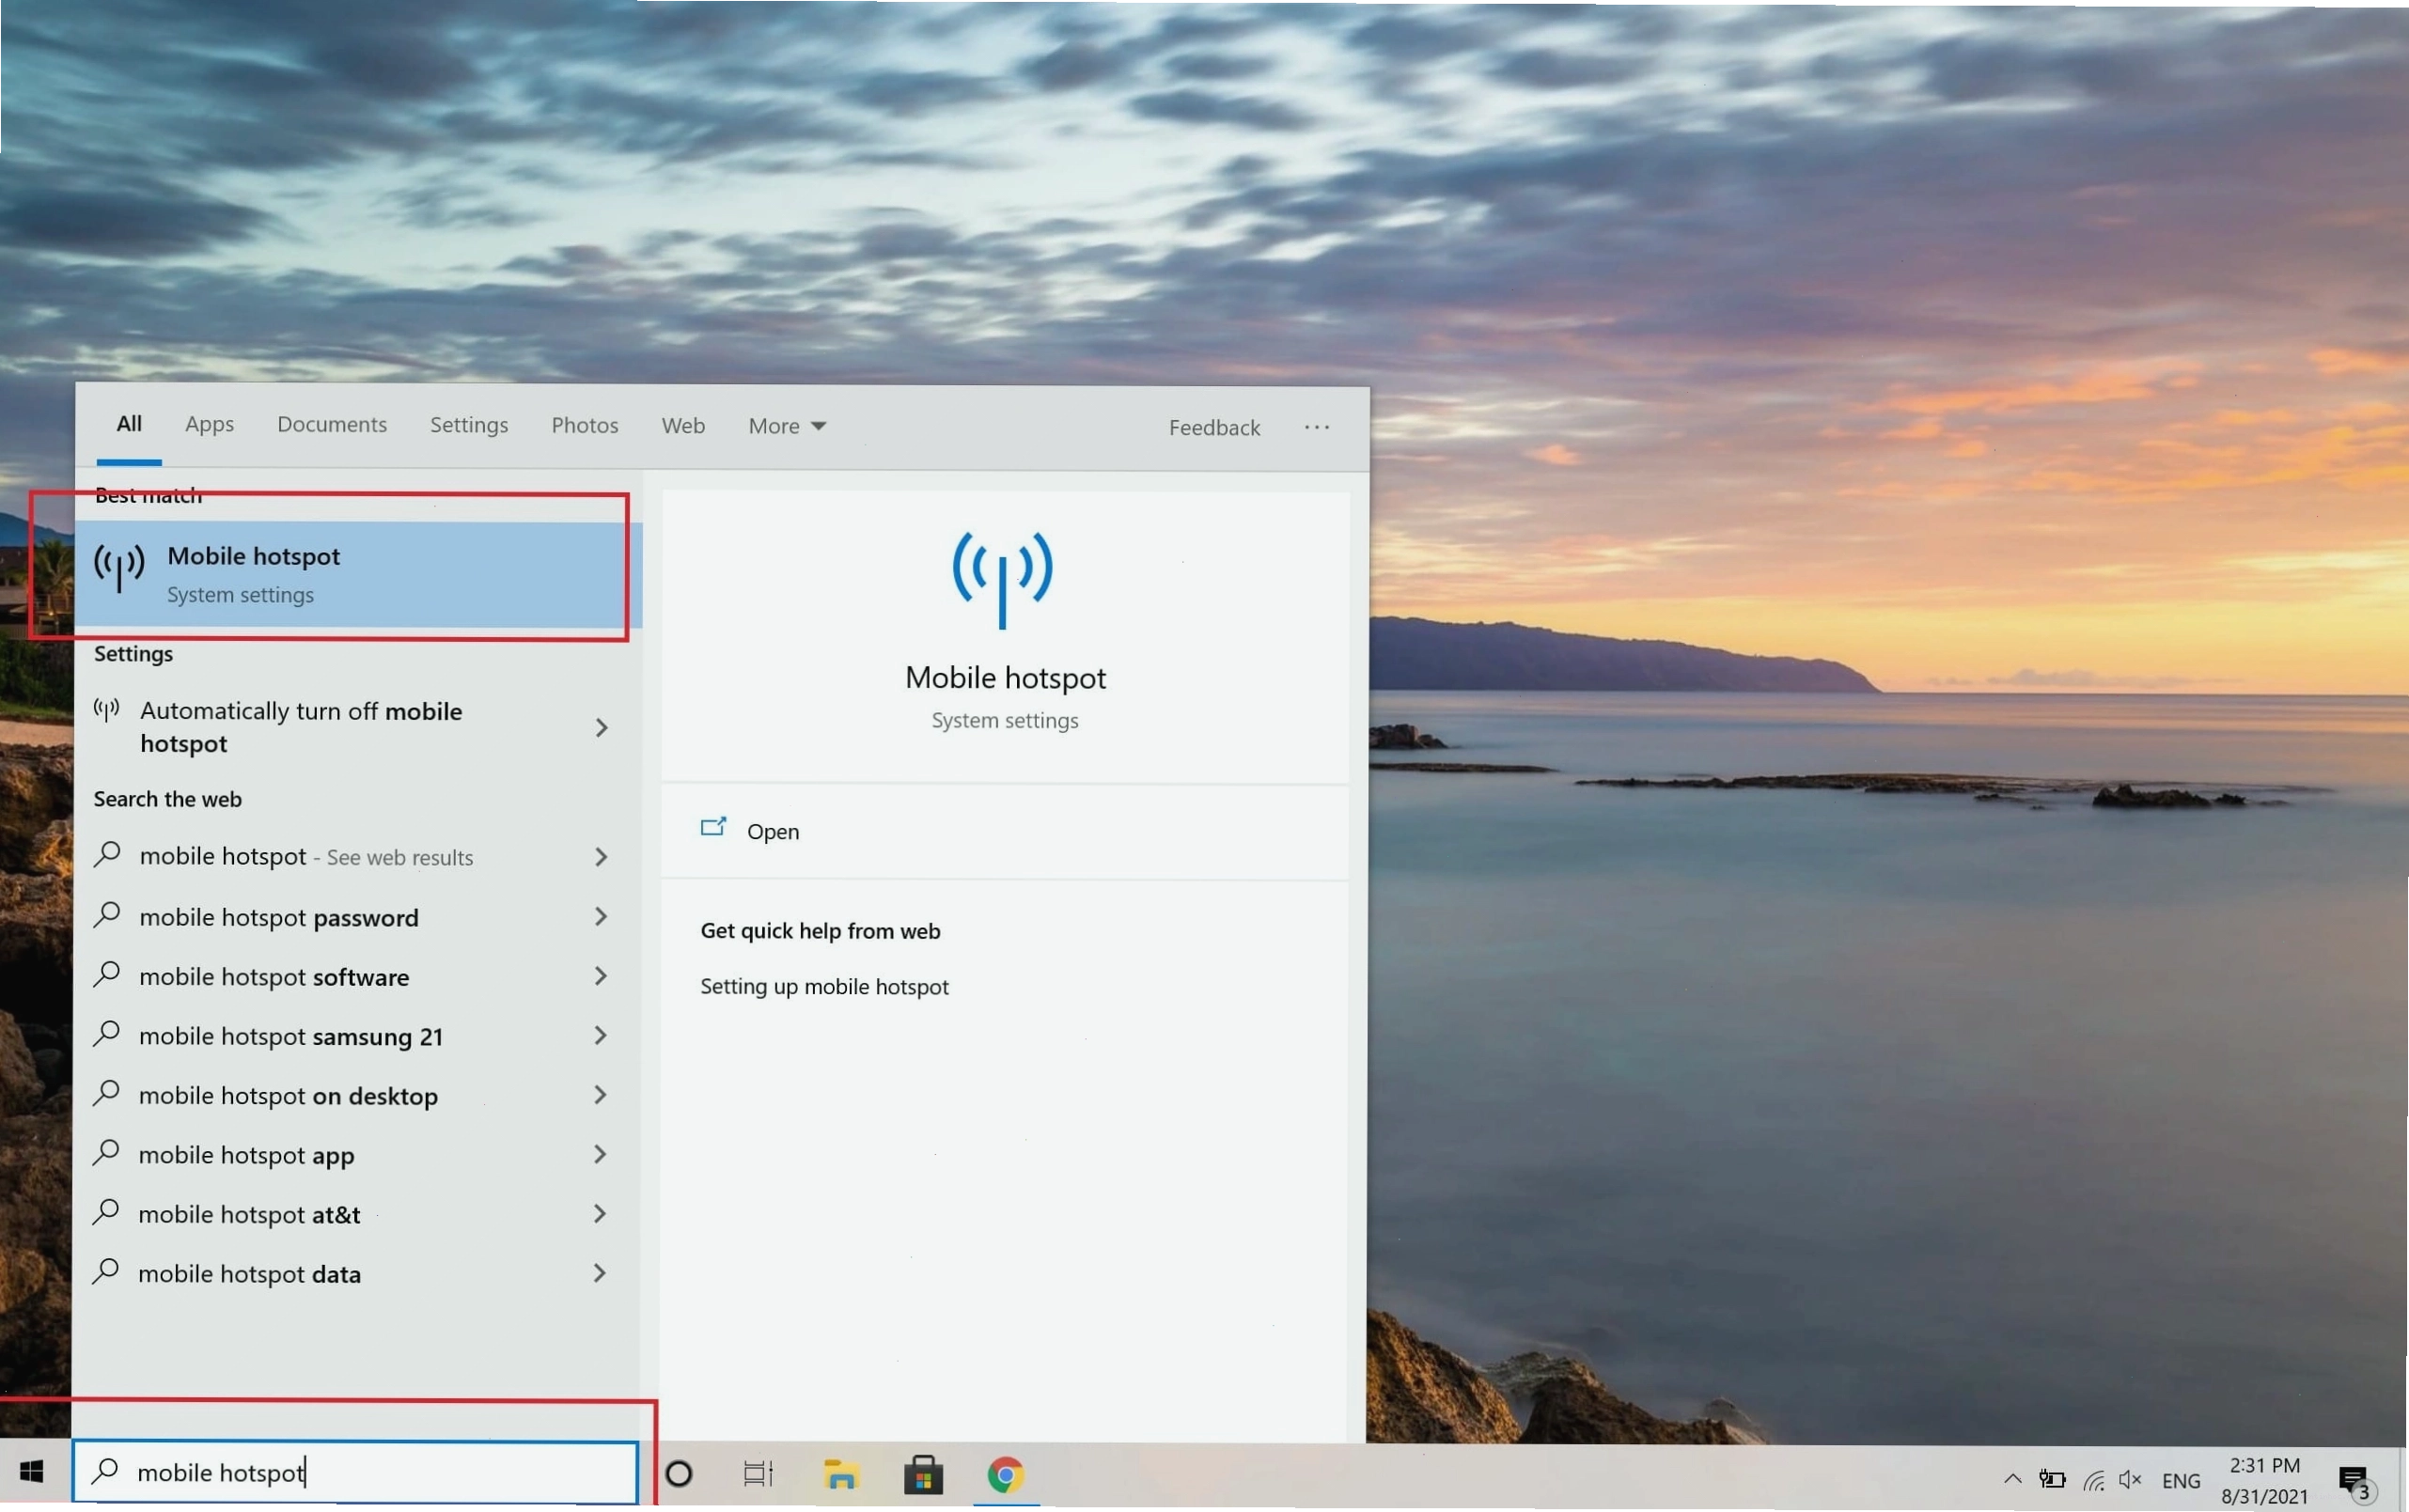Switch to the Apps tab

coord(209,424)
